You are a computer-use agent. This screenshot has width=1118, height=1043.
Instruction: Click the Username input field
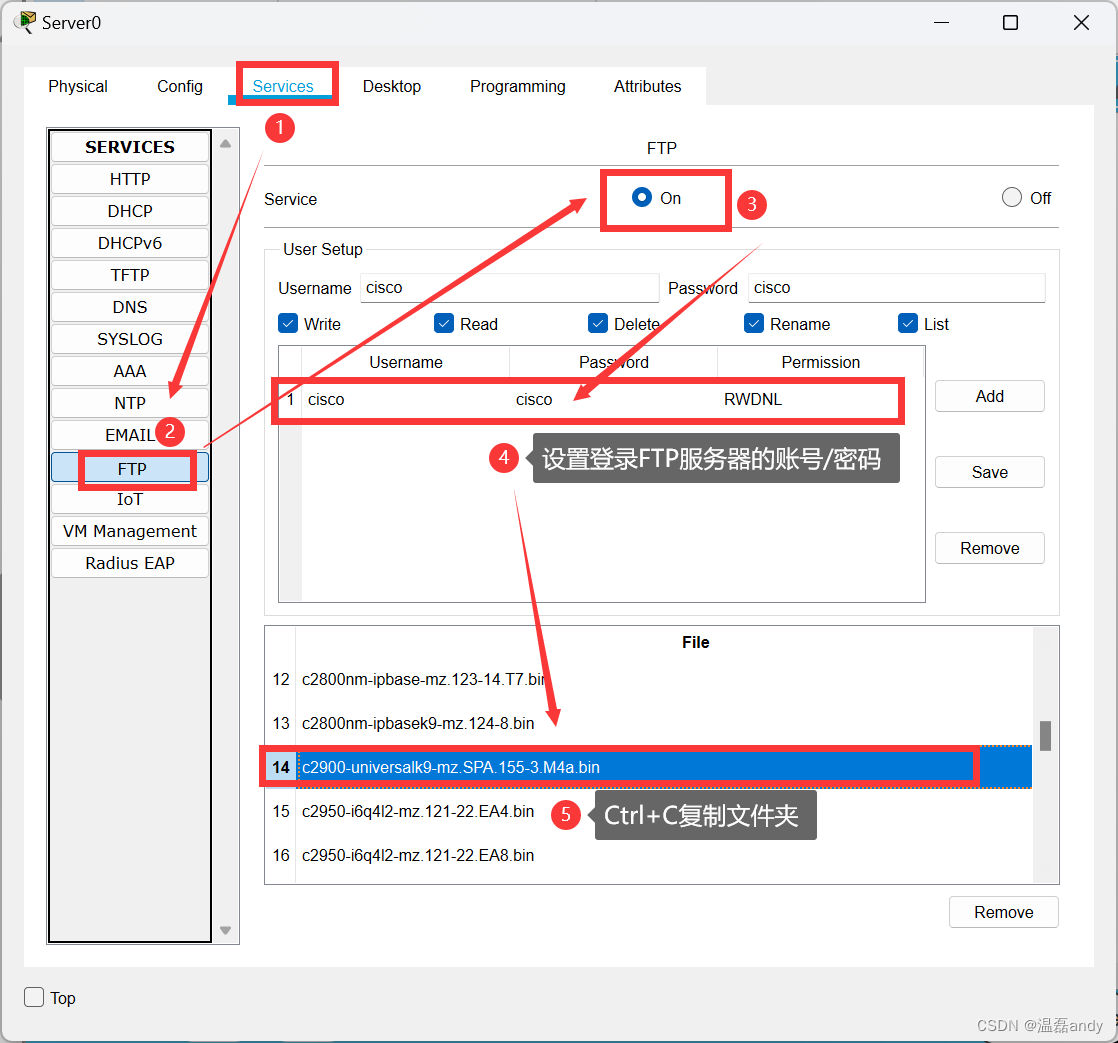509,288
